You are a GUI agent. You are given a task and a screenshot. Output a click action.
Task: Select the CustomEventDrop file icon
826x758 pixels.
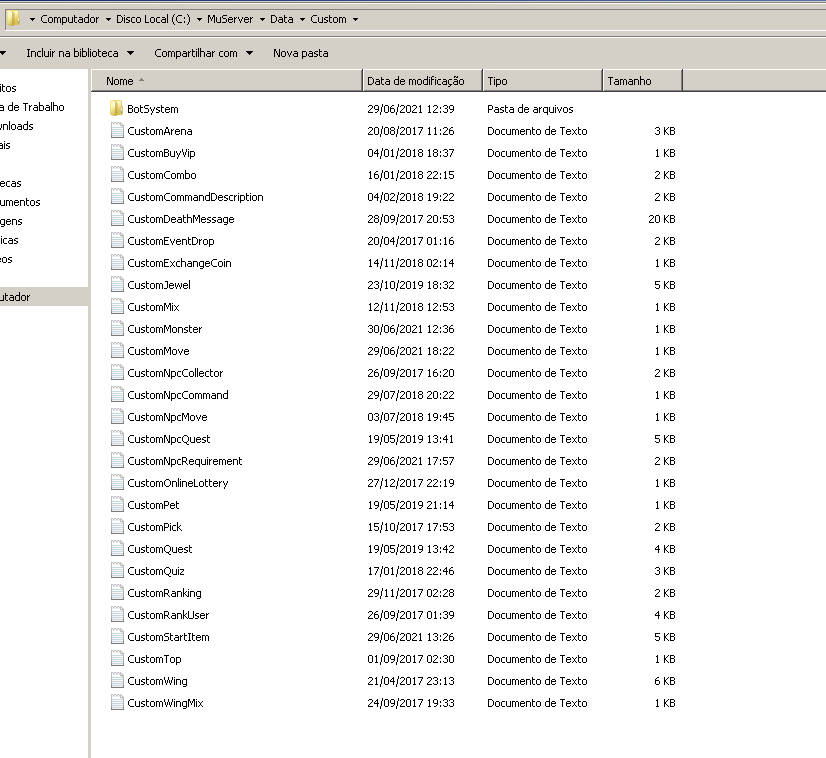click(x=117, y=241)
